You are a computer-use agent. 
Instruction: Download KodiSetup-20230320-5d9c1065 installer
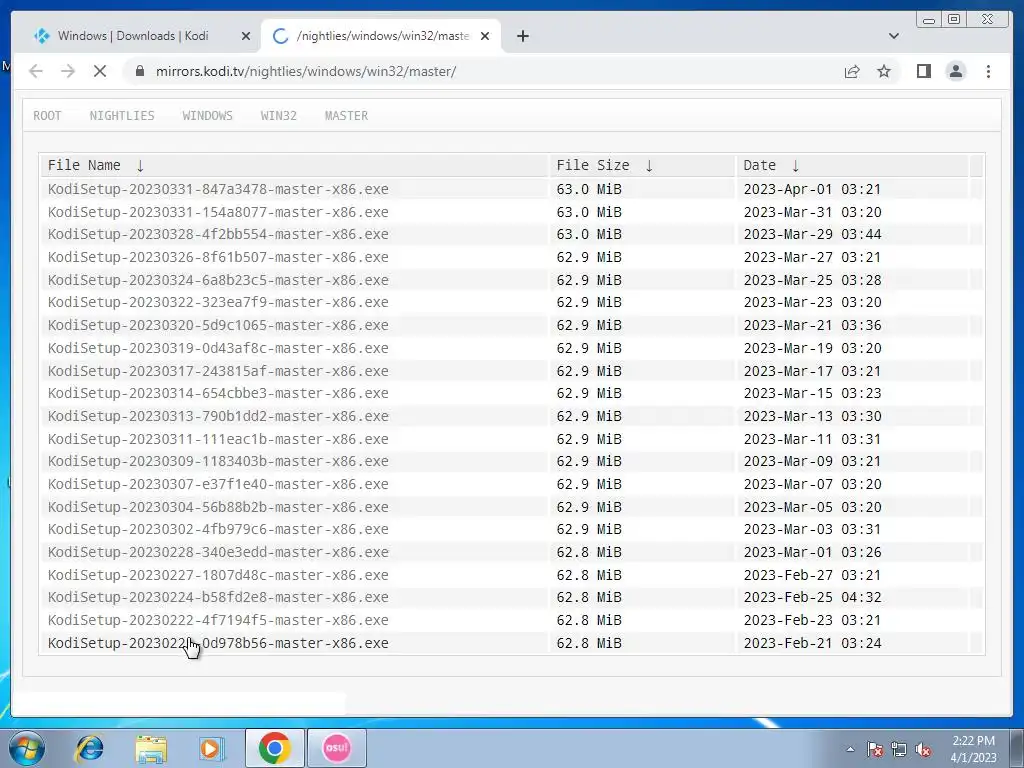pyautogui.click(x=218, y=325)
